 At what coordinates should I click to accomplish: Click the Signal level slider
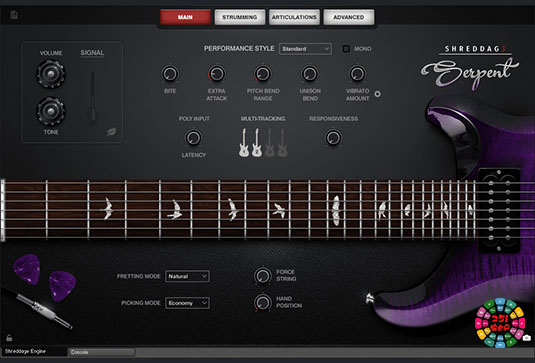92,97
